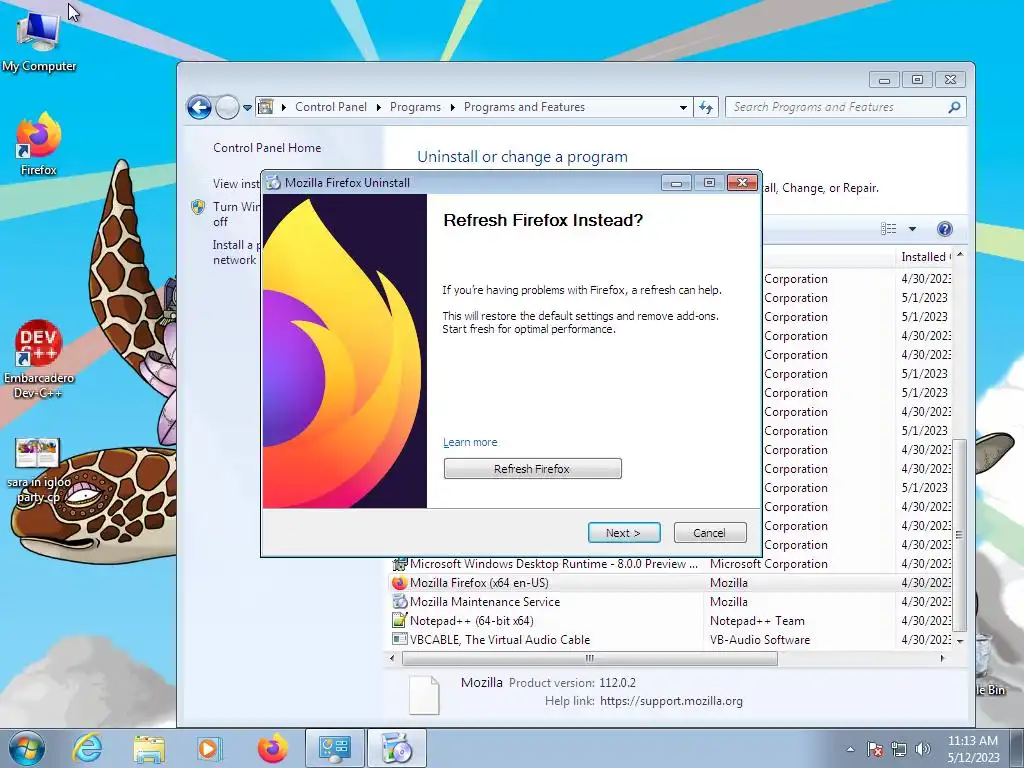
Task: Open network tray icon
Action: (x=899, y=750)
